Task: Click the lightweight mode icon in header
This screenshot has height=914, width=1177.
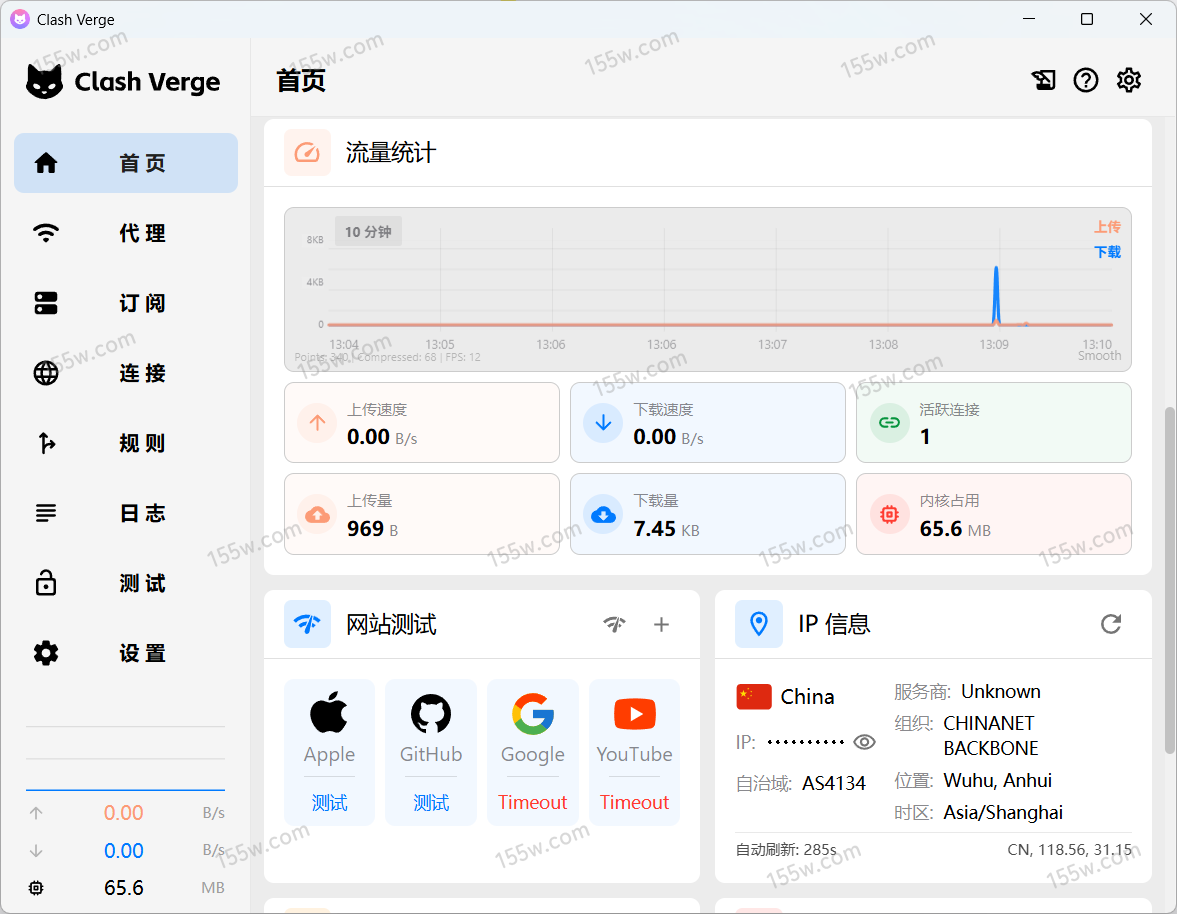Action: point(1043,81)
